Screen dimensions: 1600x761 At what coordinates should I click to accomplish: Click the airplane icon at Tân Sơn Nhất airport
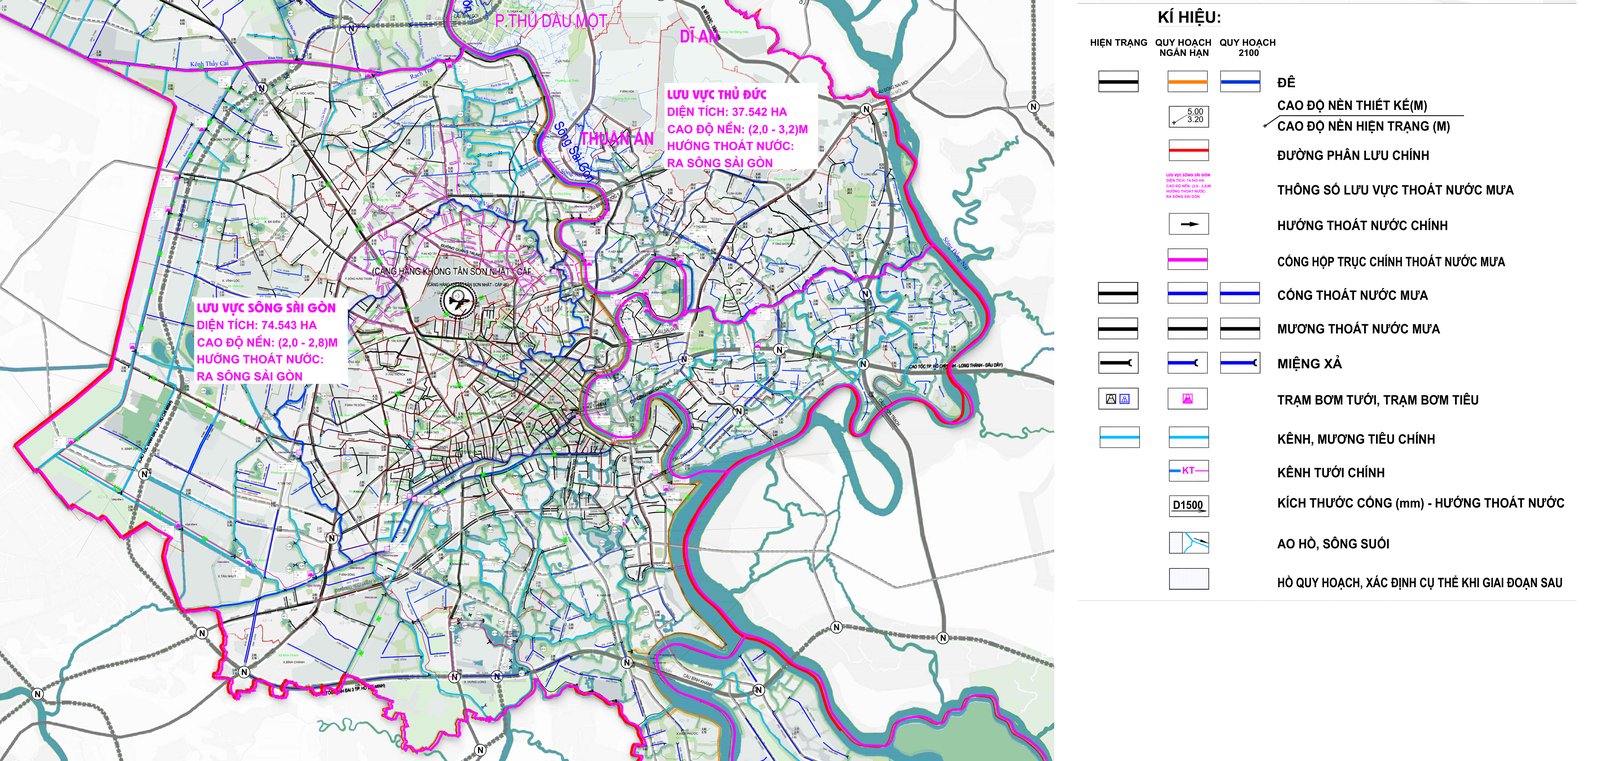(x=459, y=299)
